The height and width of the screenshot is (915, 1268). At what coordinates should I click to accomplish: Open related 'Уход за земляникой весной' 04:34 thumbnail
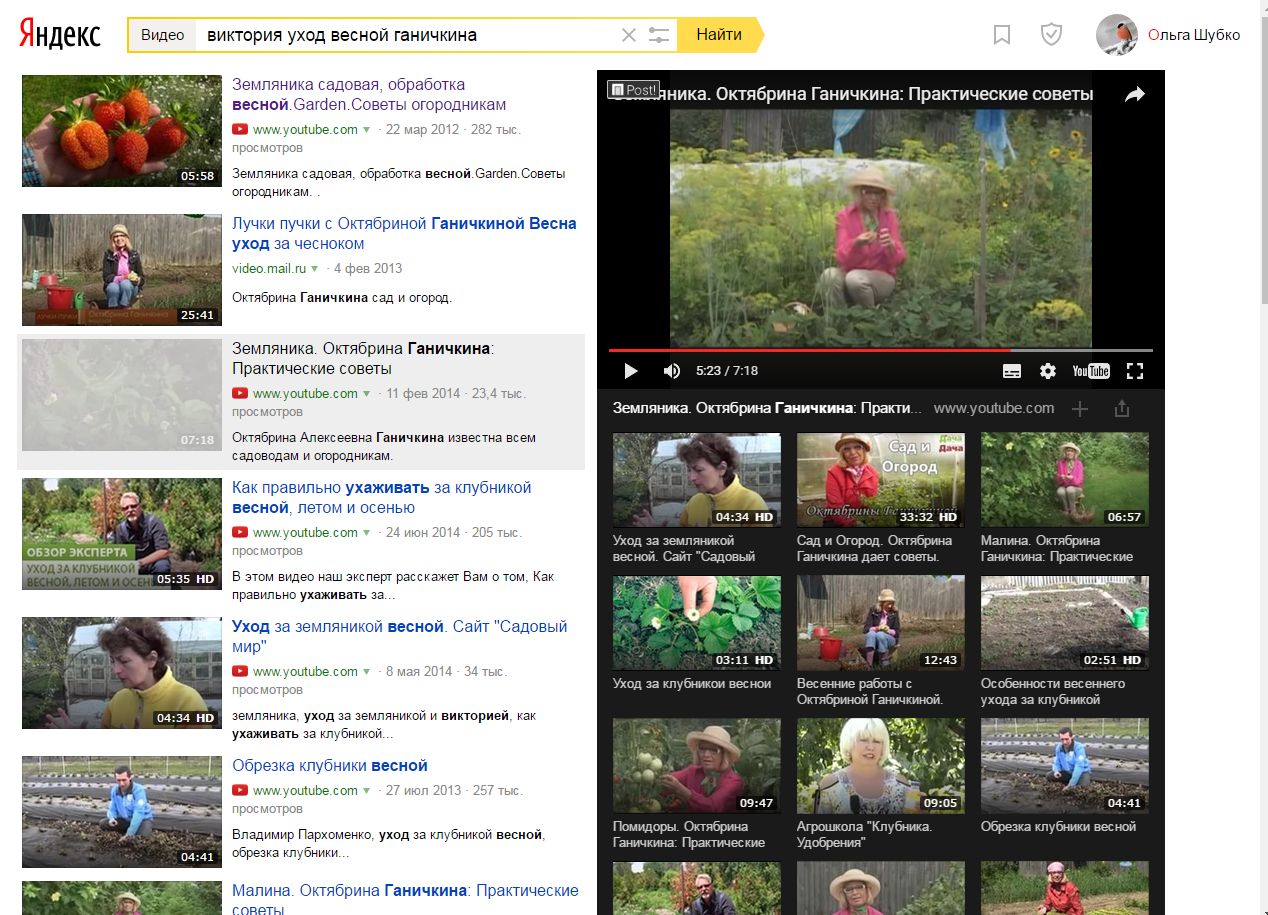(697, 480)
